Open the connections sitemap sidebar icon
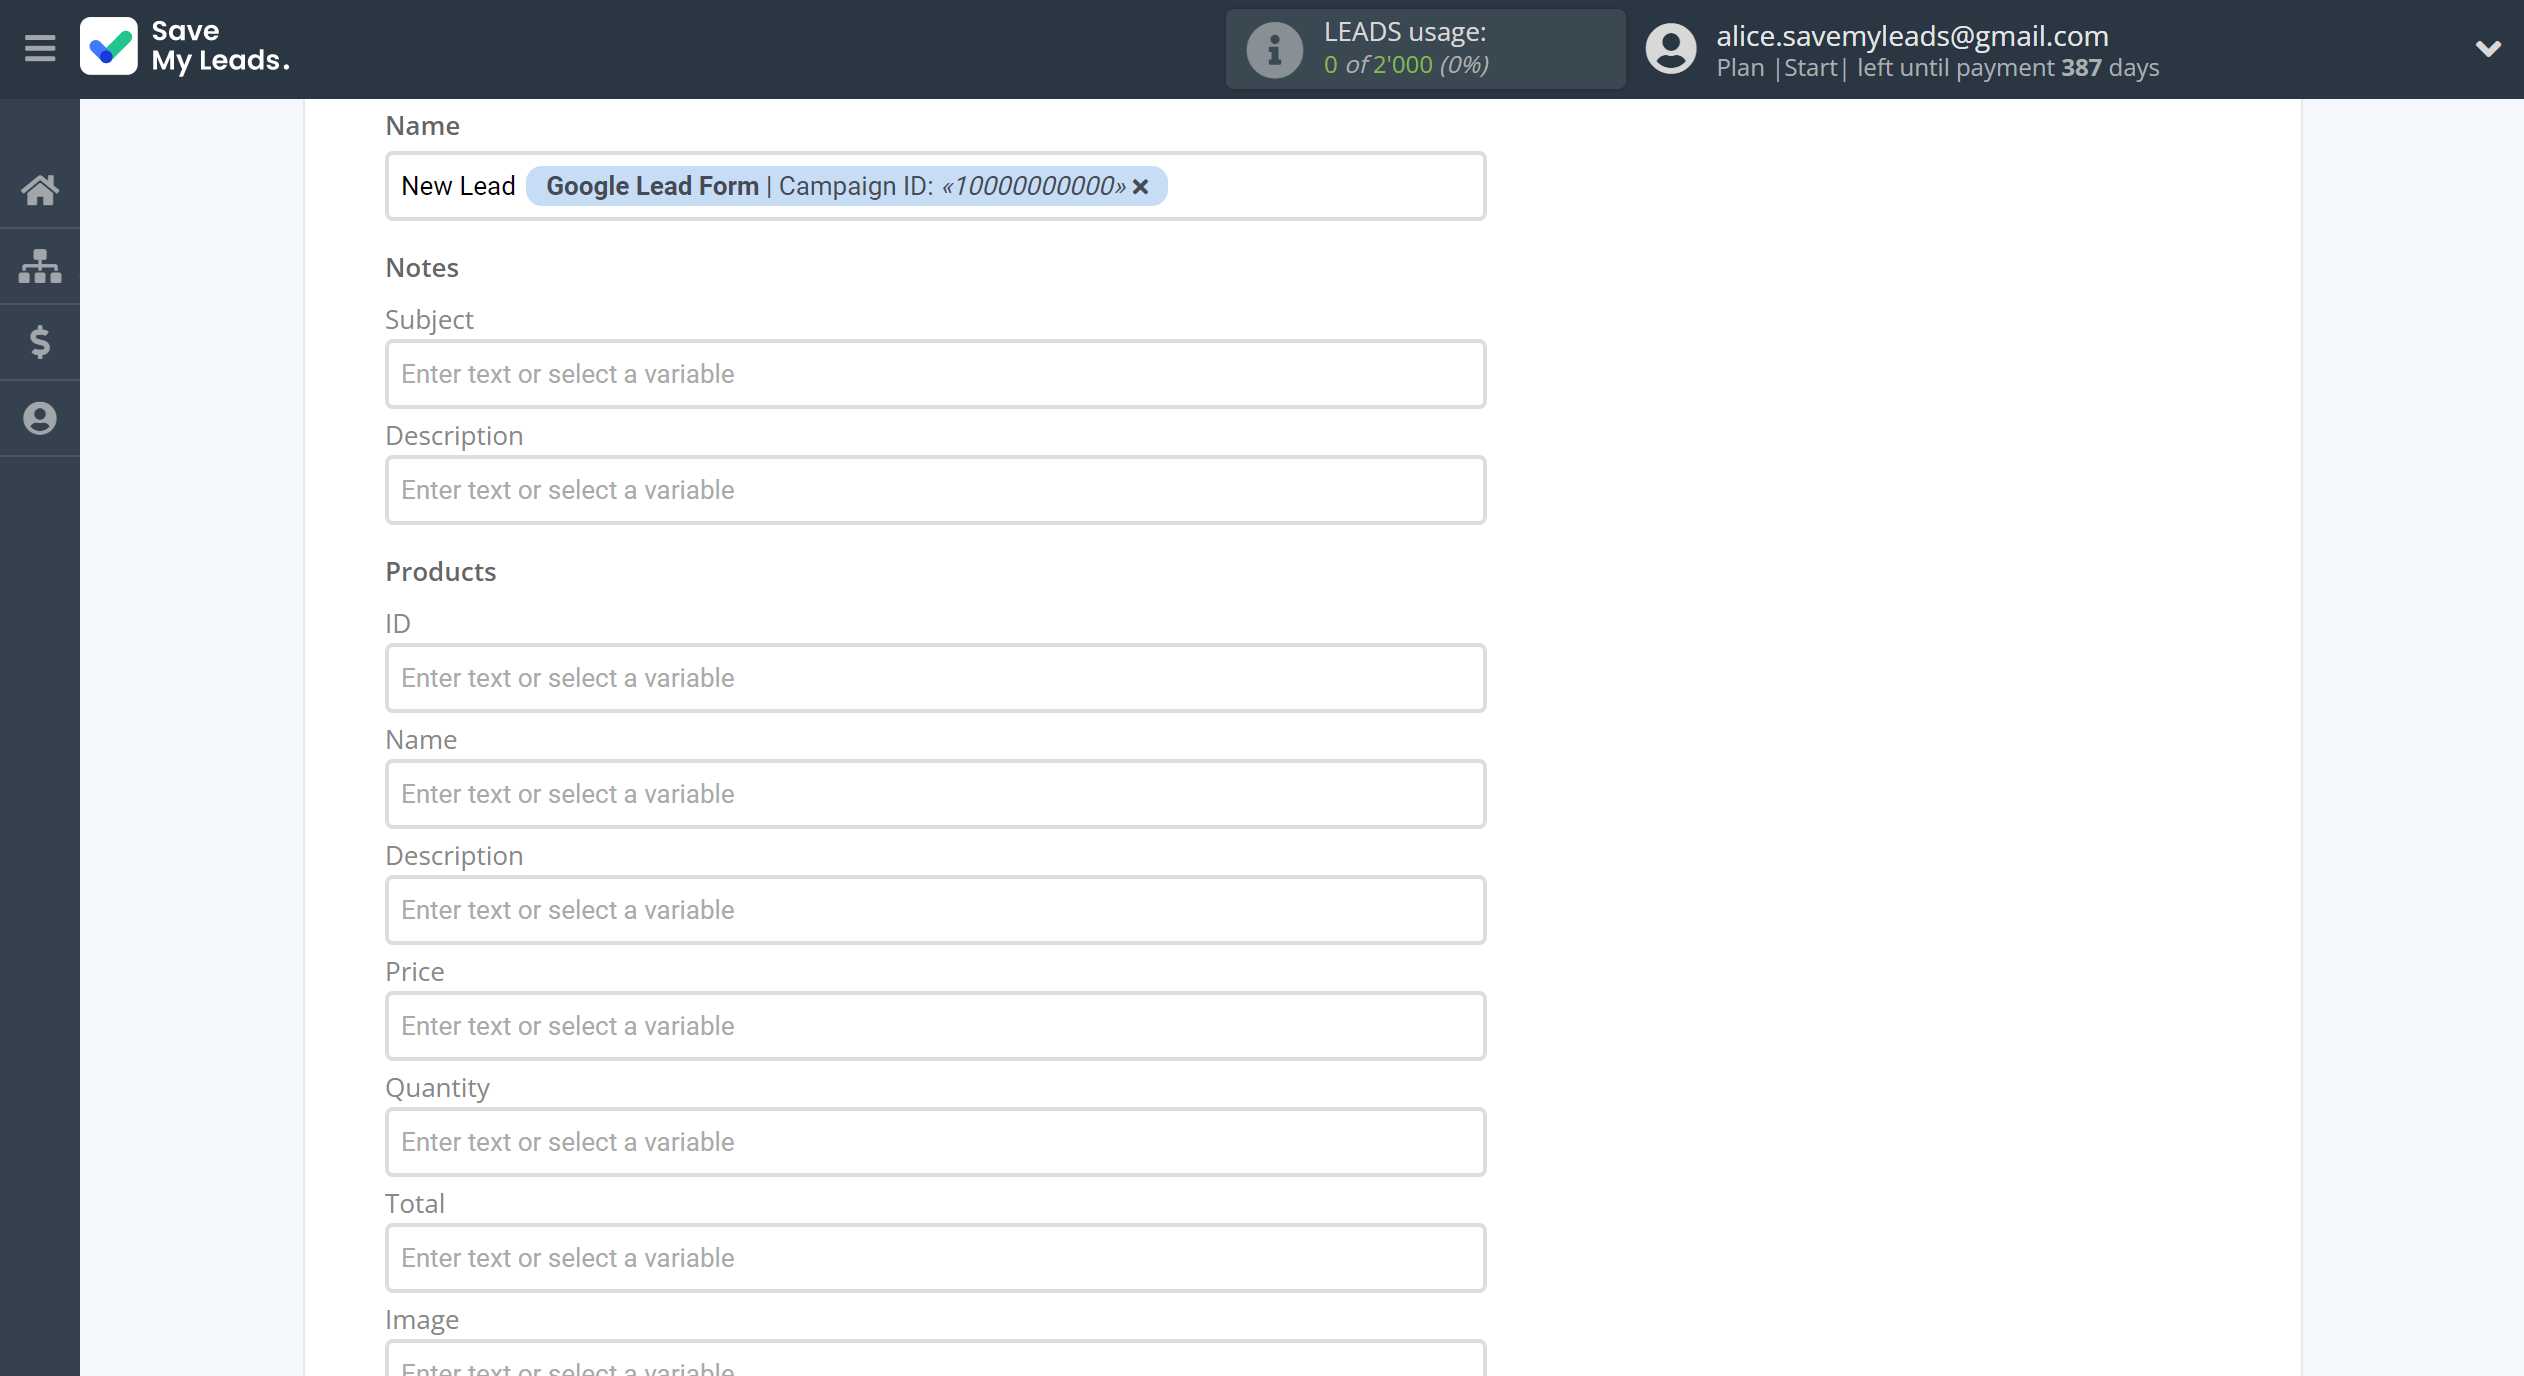The image size is (2524, 1376). tap(40, 266)
